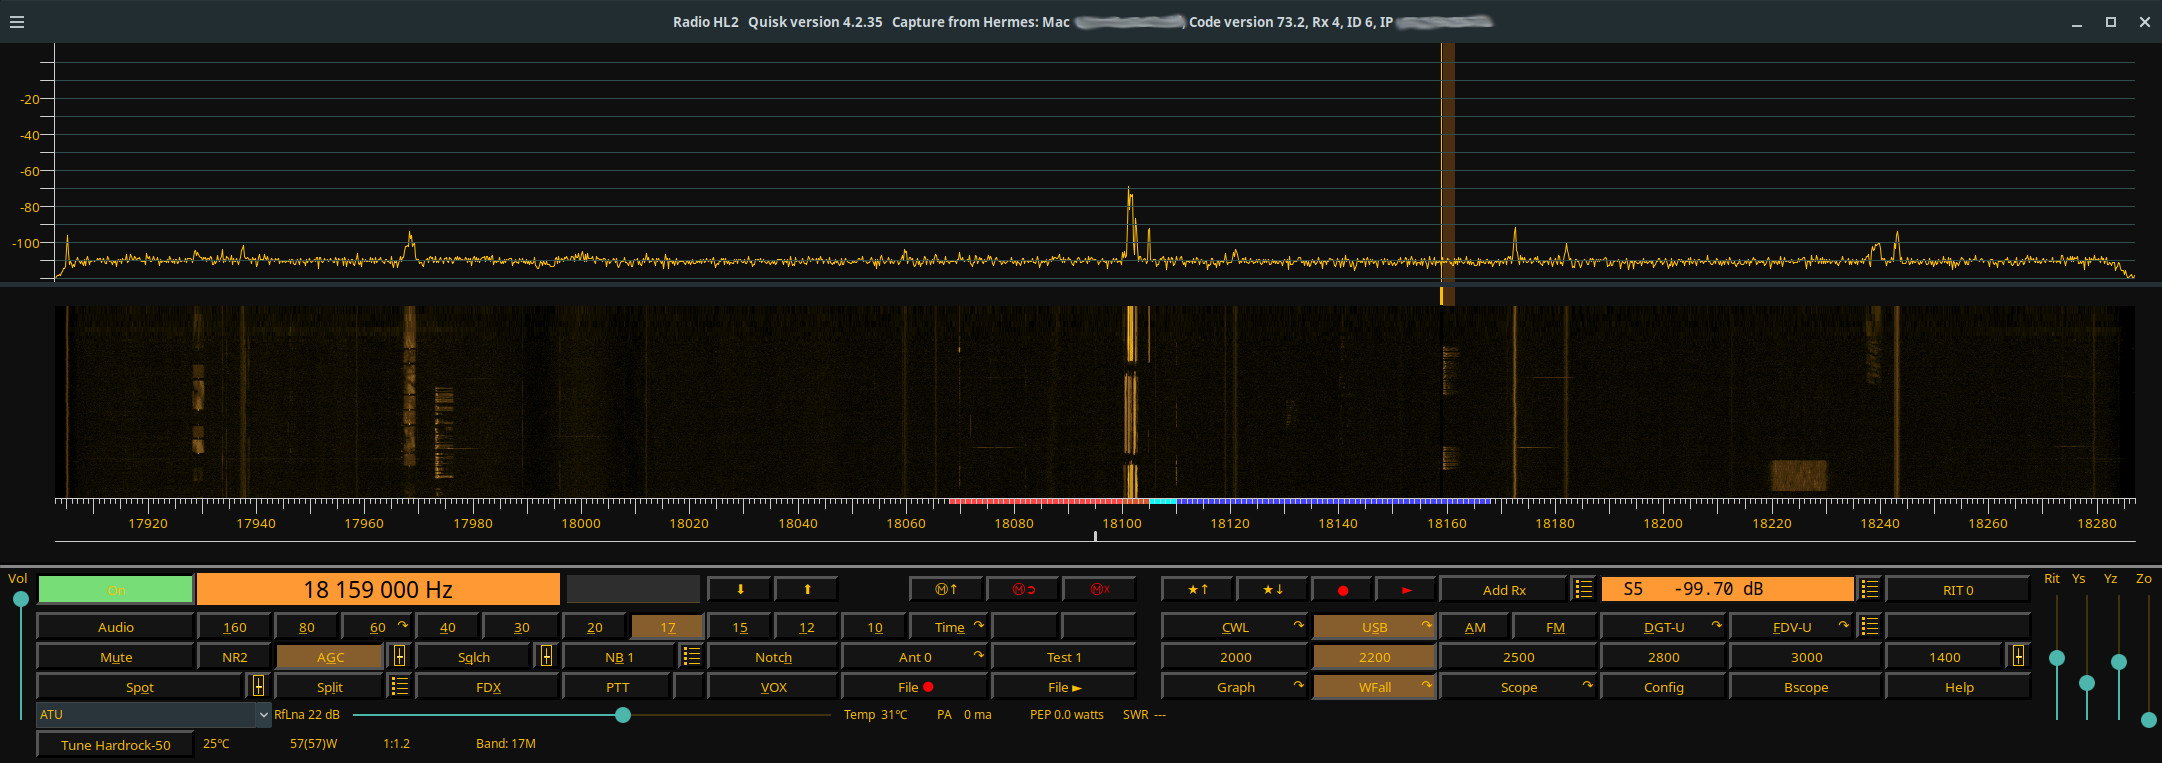The height and width of the screenshot is (763, 2162).
Task: Click the RfLna gain slider handle
Action: (x=623, y=715)
